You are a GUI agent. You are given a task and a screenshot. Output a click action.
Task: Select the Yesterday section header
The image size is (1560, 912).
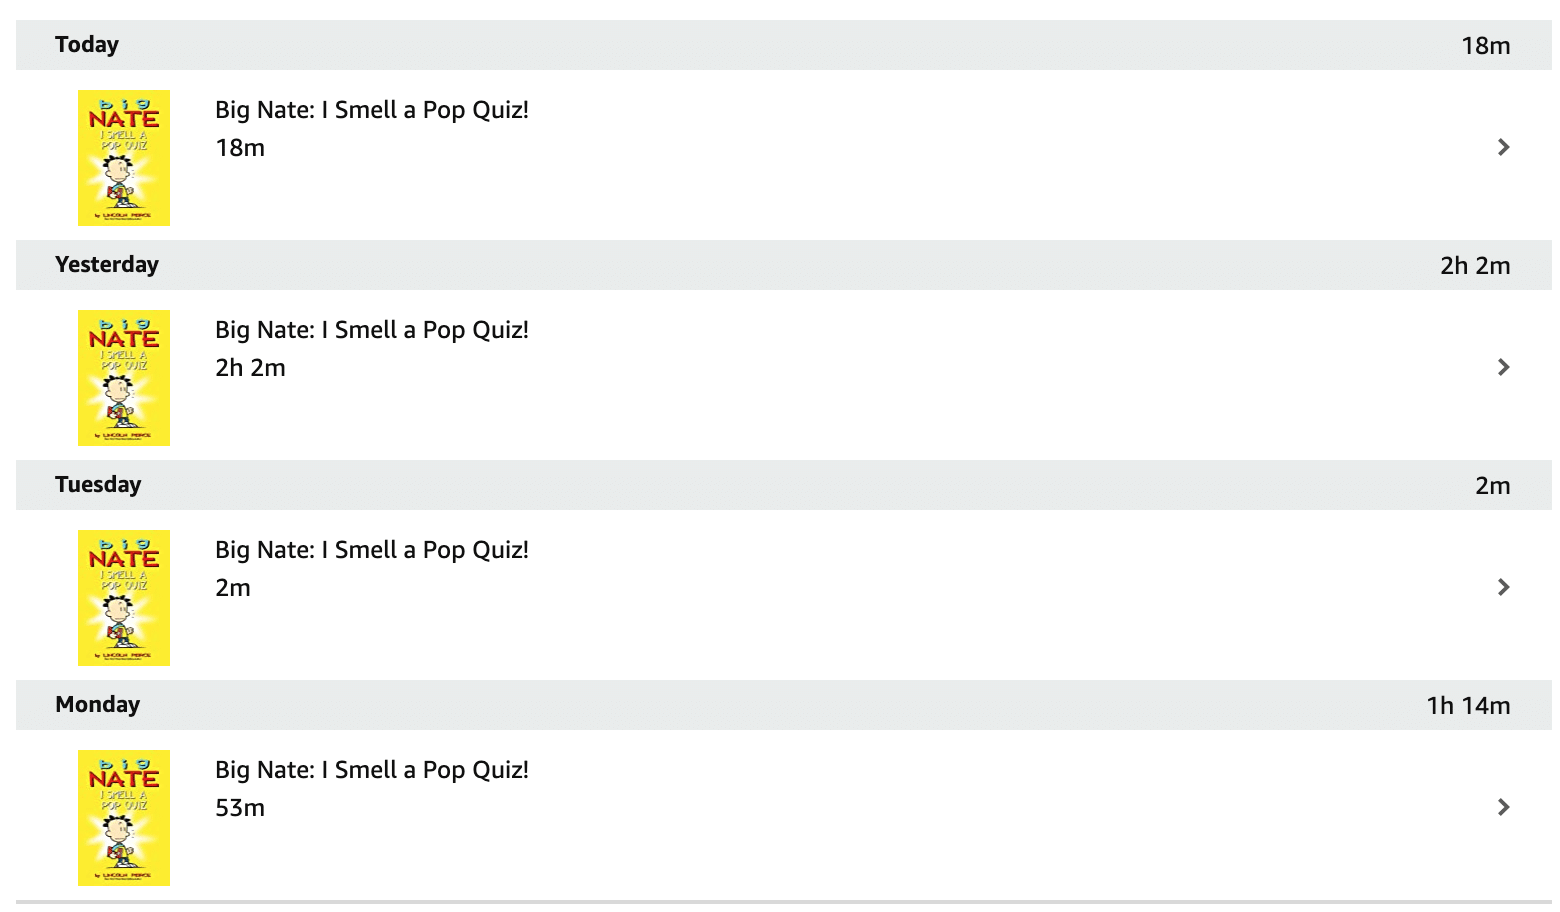point(107,265)
